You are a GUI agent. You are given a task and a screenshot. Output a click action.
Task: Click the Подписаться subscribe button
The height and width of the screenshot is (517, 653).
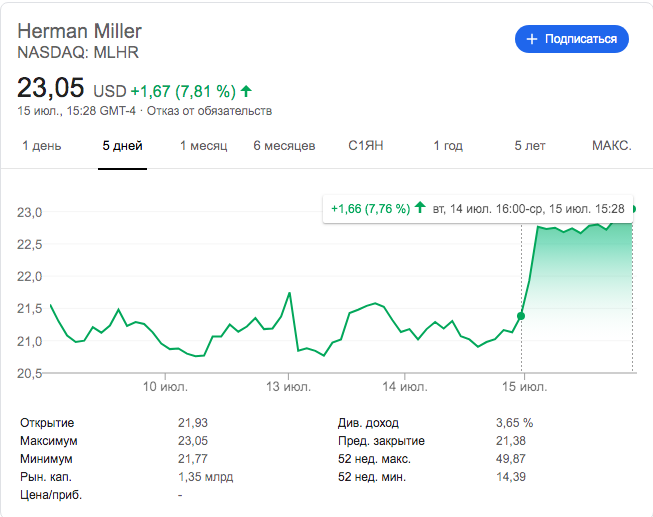[572, 39]
